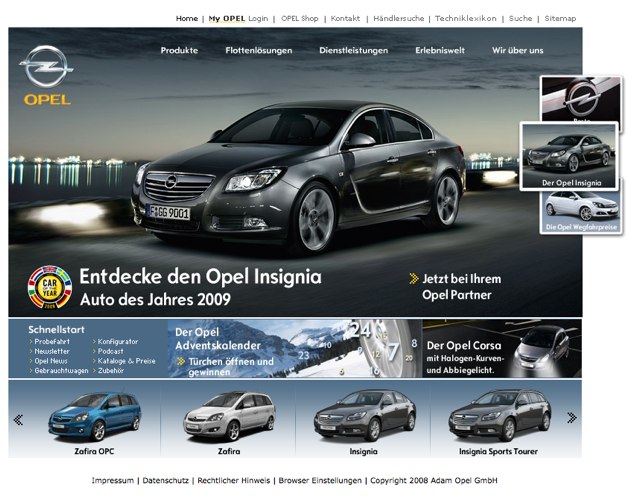Expand the Erlebniswelt navigation menu
The image size is (630, 499).
coord(441,50)
